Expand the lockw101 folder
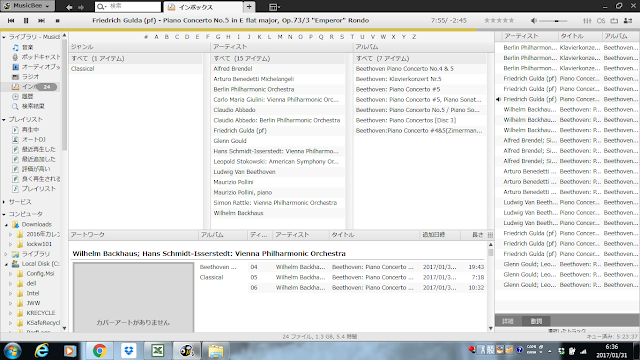Viewport: 640px width, 360px height. [11, 244]
